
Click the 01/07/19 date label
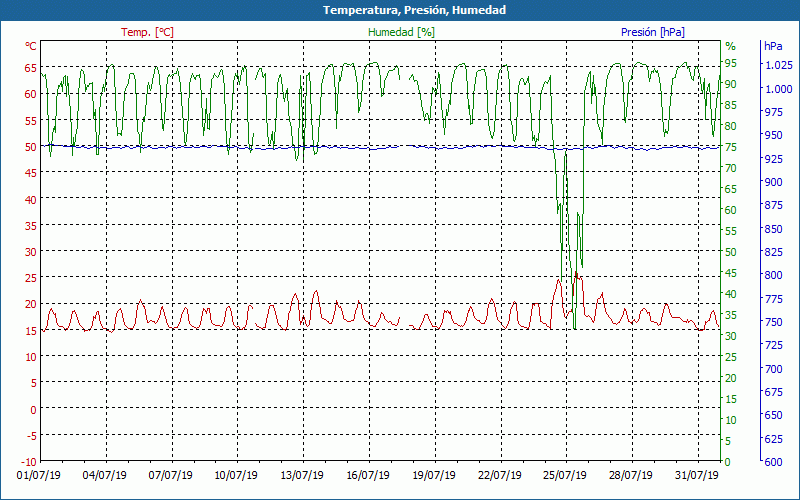click(x=39, y=476)
